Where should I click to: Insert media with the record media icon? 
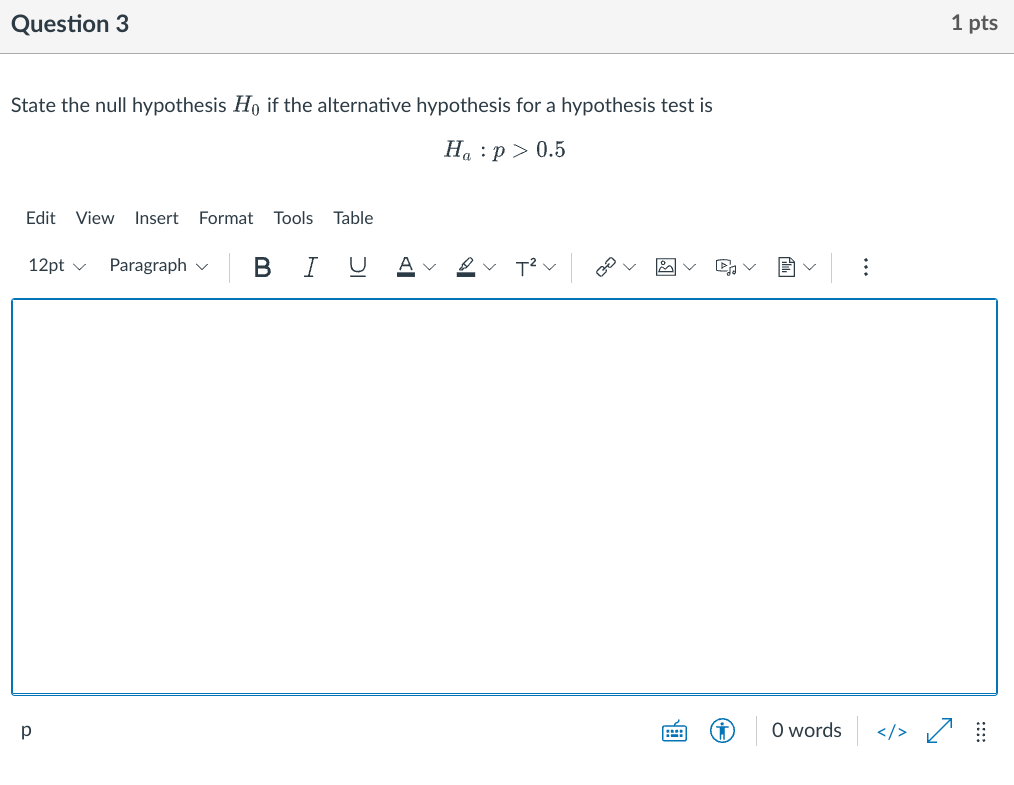coord(729,267)
